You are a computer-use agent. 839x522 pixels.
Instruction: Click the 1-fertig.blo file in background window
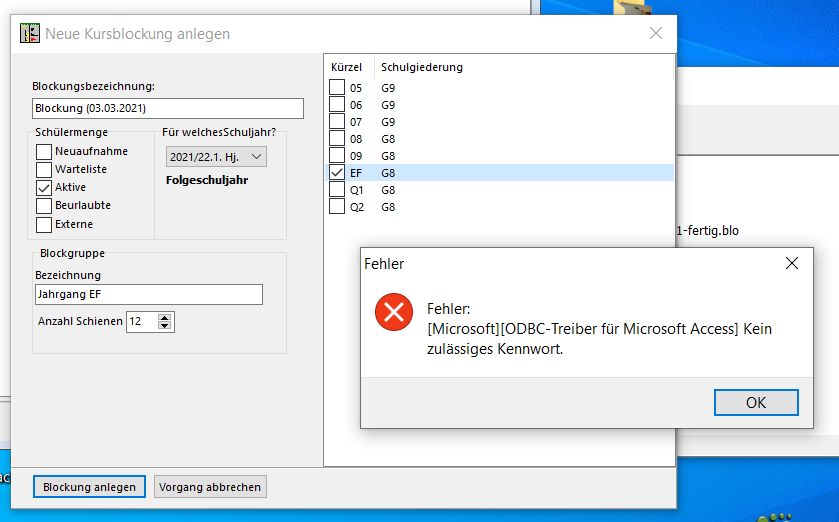click(x=707, y=231)
